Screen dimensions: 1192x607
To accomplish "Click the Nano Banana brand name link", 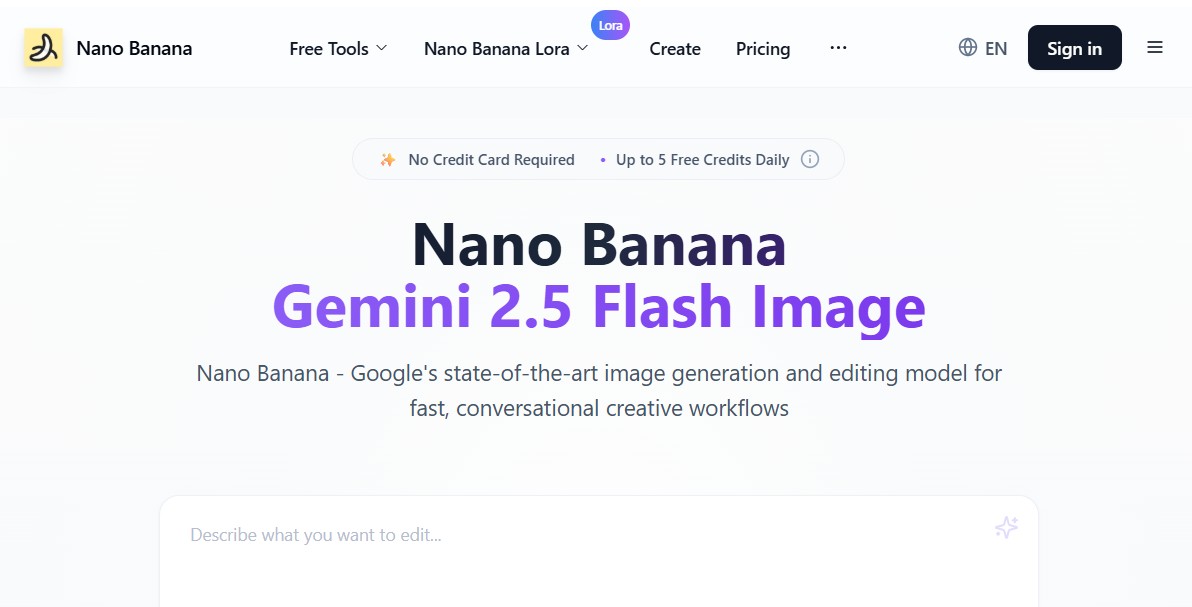I will coord(134,48).
